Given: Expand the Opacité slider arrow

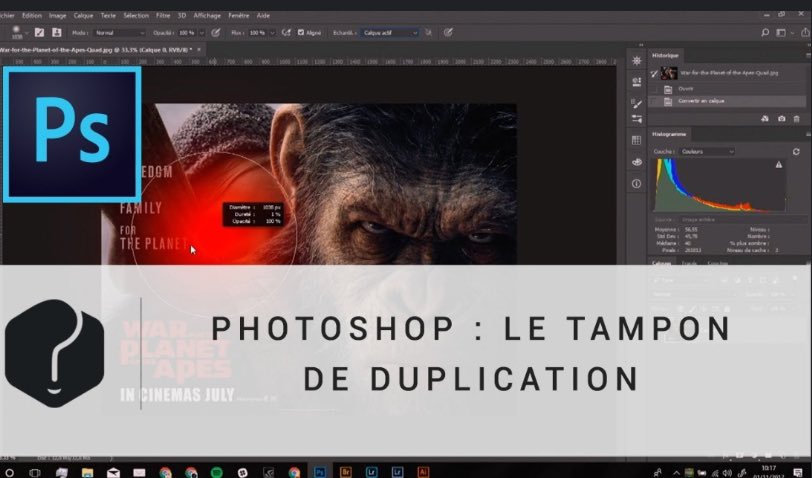Looking at the screenshot, I should click(202, 33).
